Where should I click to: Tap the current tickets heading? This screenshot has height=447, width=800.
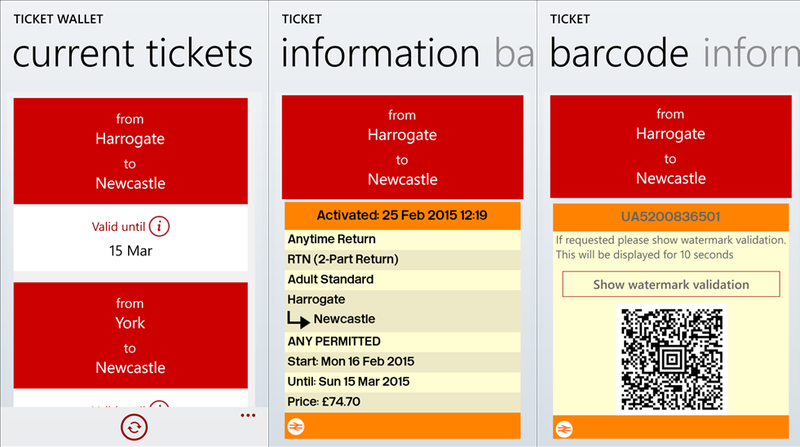click(132, 53)
